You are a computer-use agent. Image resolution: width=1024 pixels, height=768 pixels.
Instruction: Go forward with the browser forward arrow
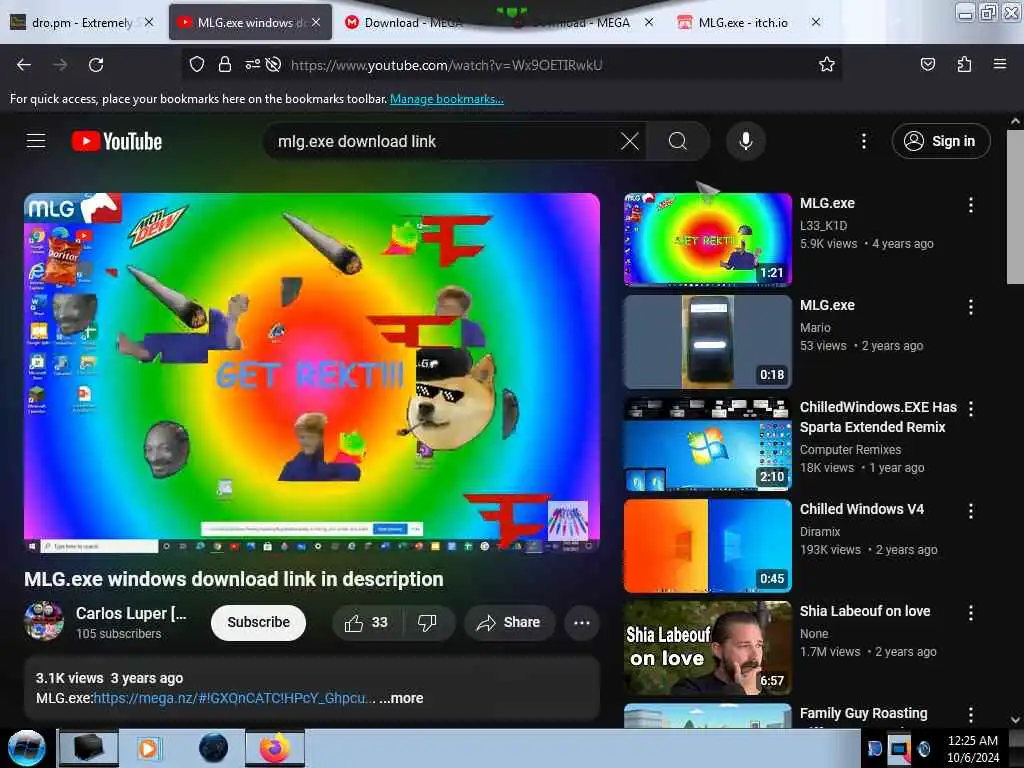(60, 65)
